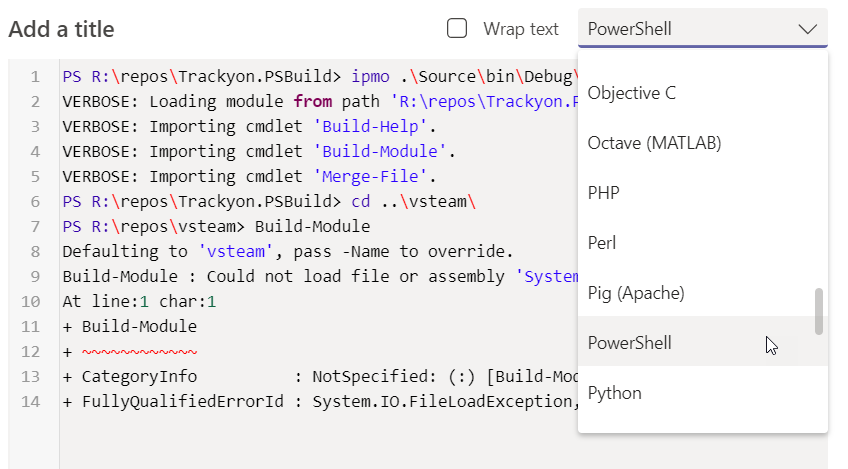Select Python from the language list

[x=703, y=393]
